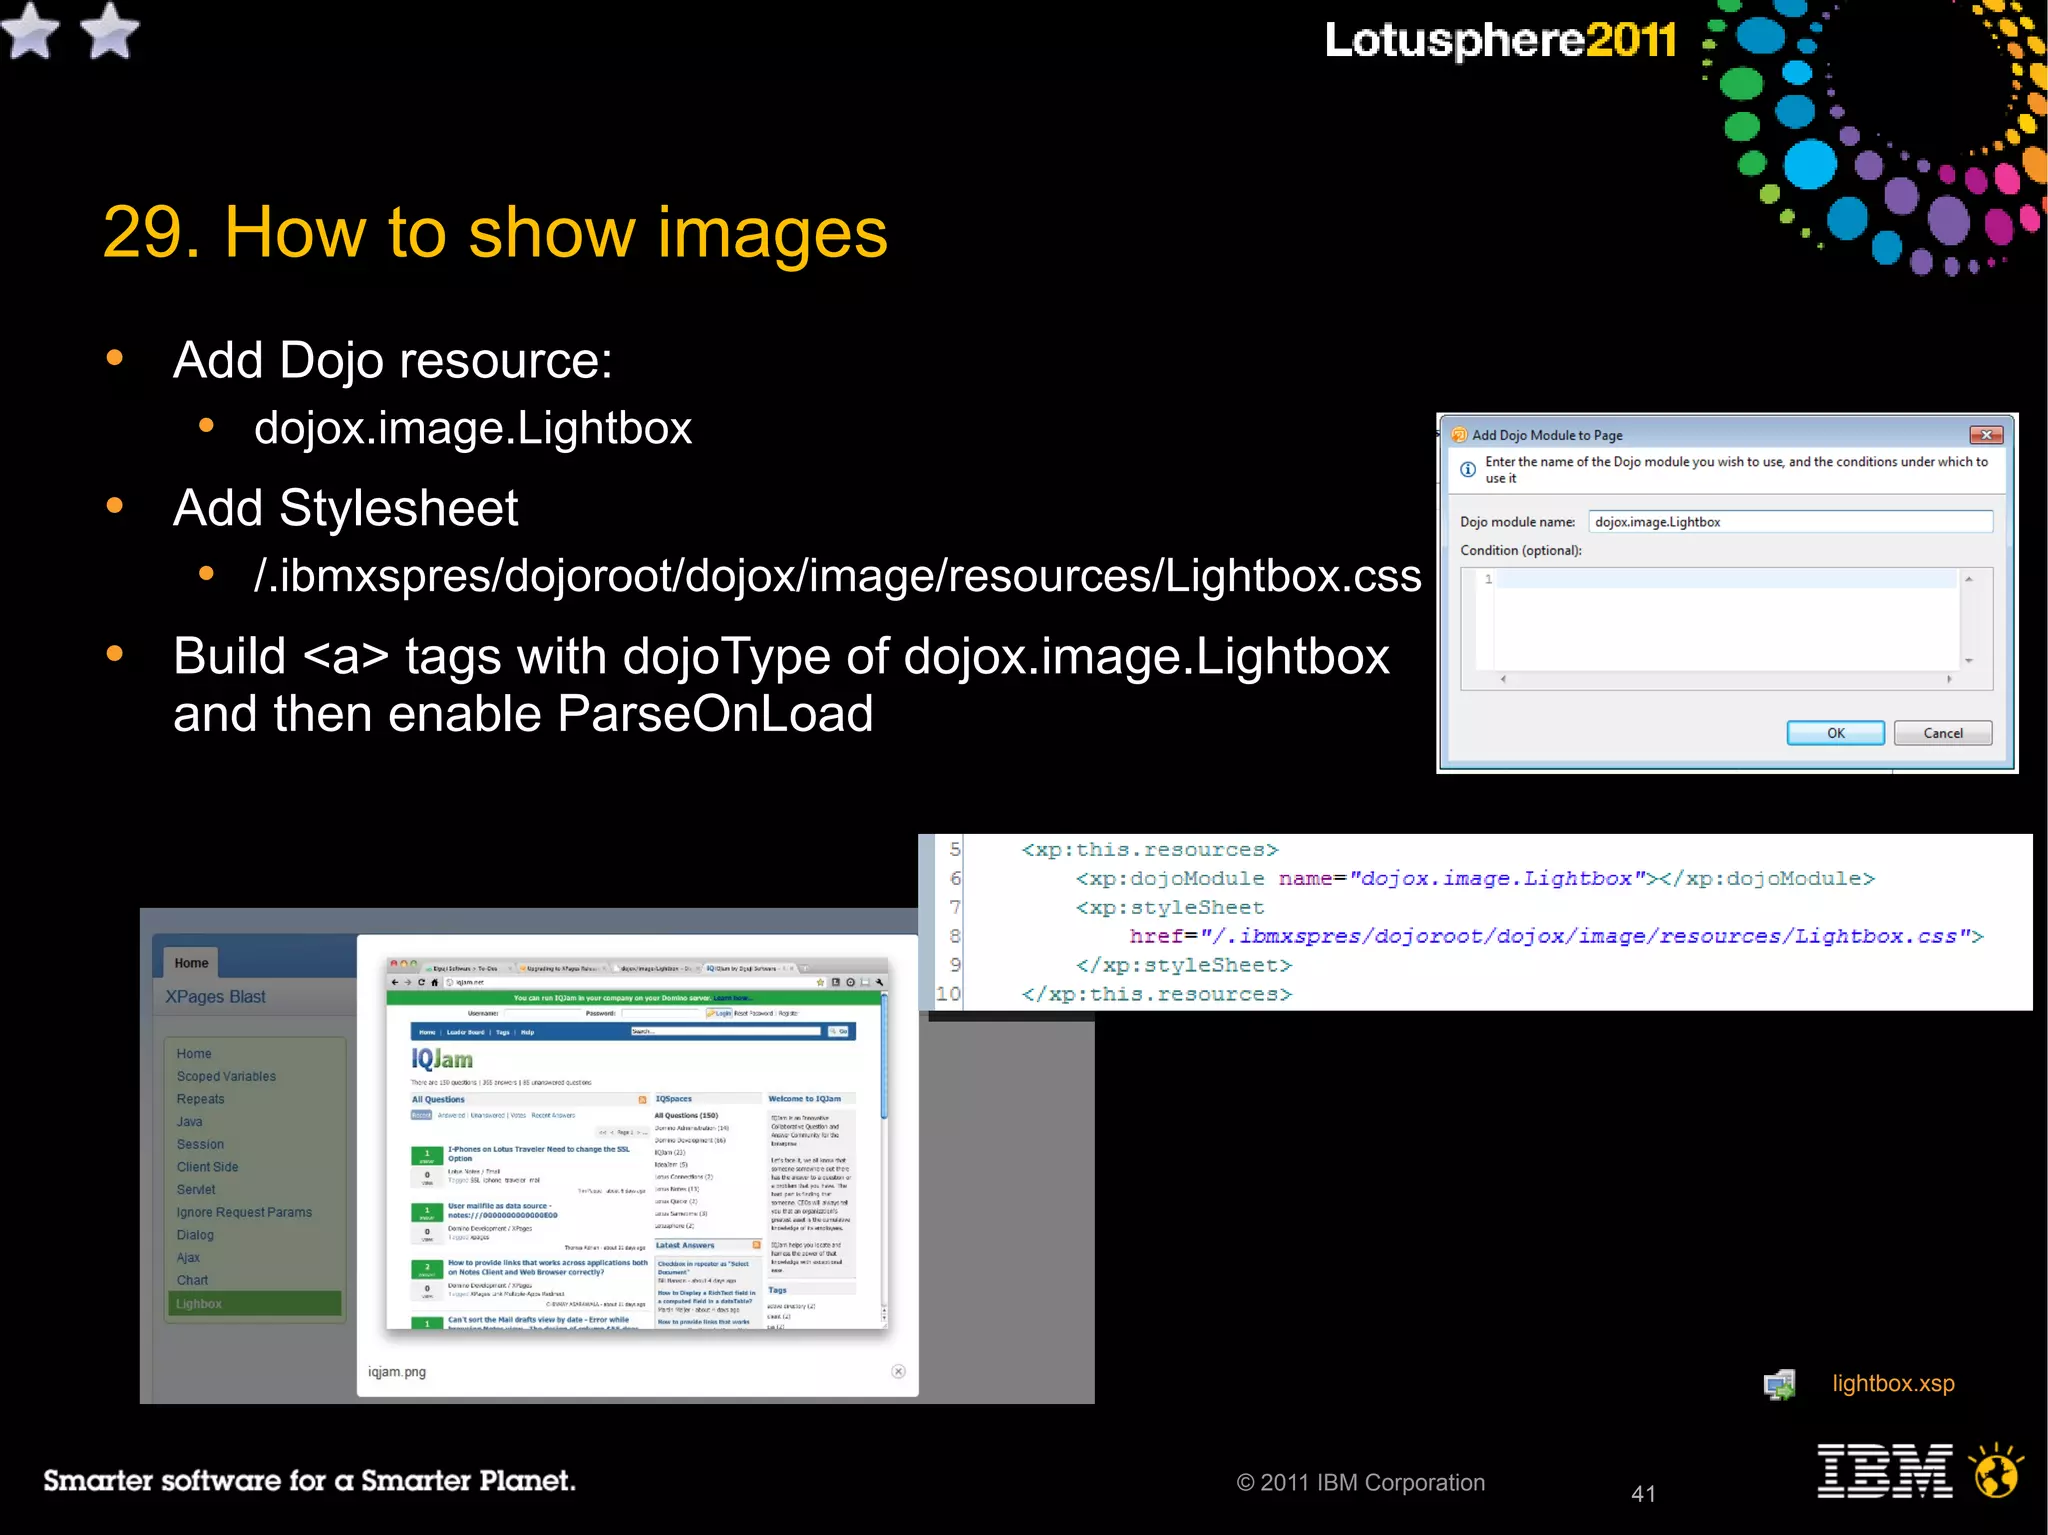The width and height of the screenshot is (2048, 1535).
Task: Open Ajax in the sidebar menu
Action: (x=188, y=1258)
